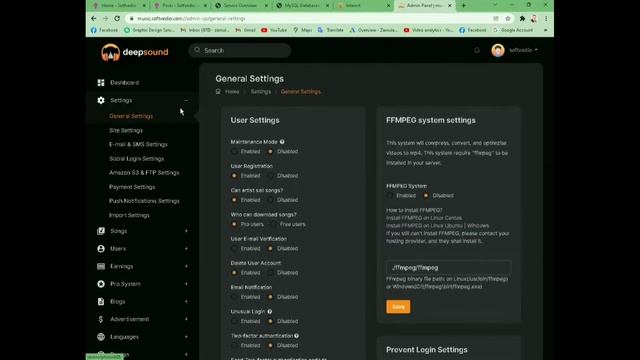Save the FFMPEG system settings
The height and width of the screenshot is (360, 640).
(398, 307)
